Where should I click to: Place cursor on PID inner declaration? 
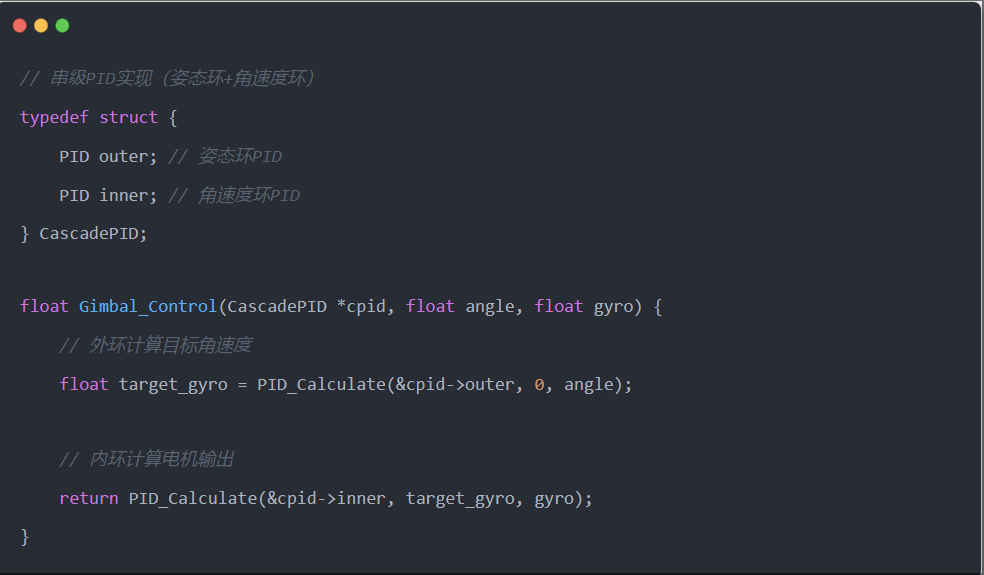tap(108, 195)
